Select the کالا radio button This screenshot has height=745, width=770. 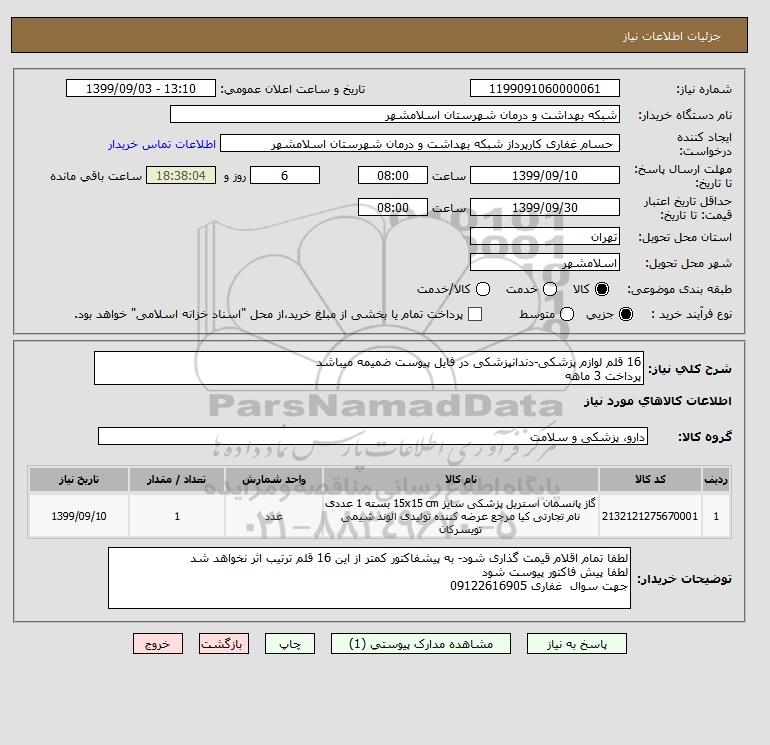(602, 289)
